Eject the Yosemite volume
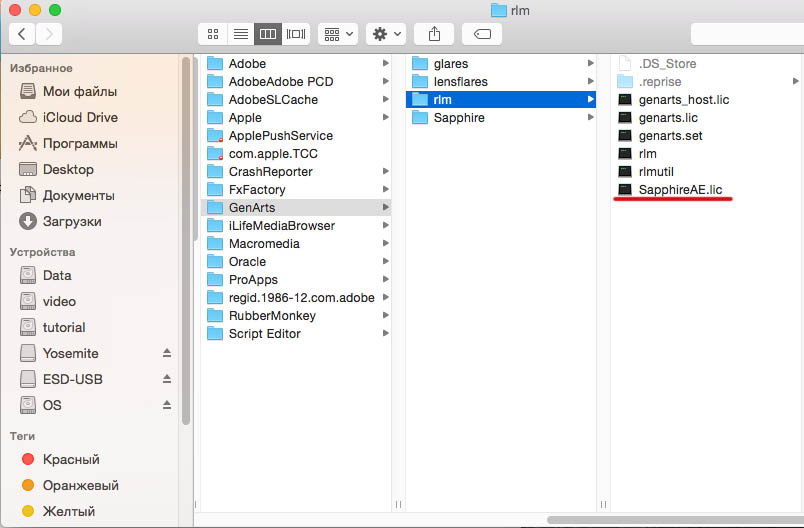 (167, 353)
